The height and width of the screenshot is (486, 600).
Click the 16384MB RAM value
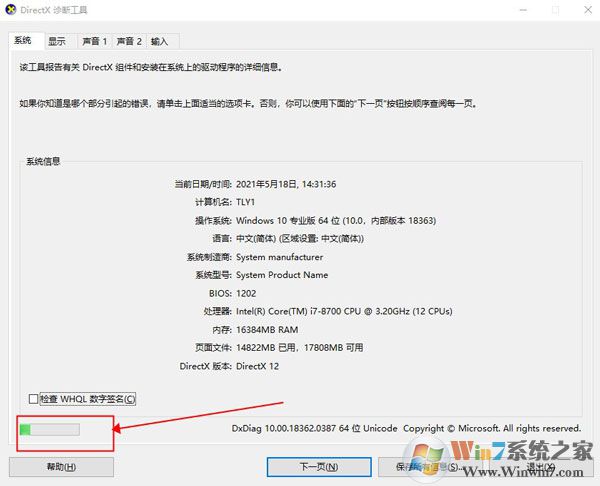click(x=267, y=330)
